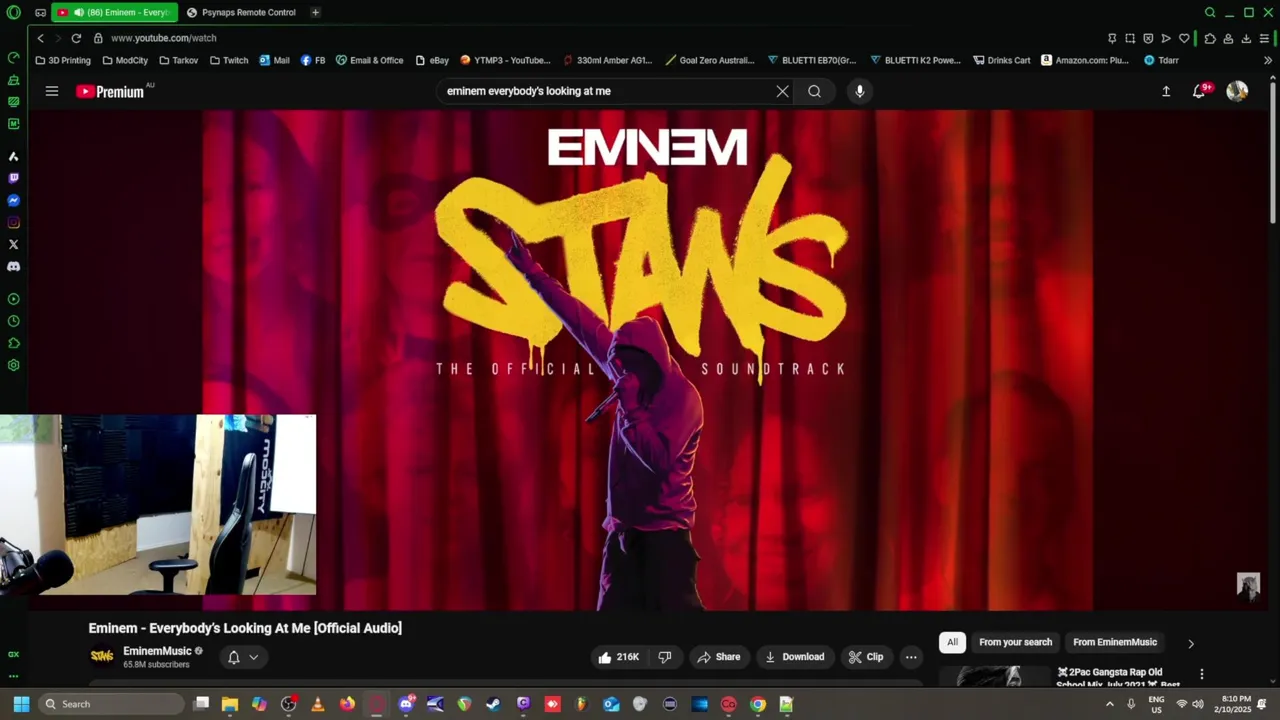Switch to the Eminem YouTube browser tab
This screenshot has height=720, width=1280.
(x=113, y=12)
